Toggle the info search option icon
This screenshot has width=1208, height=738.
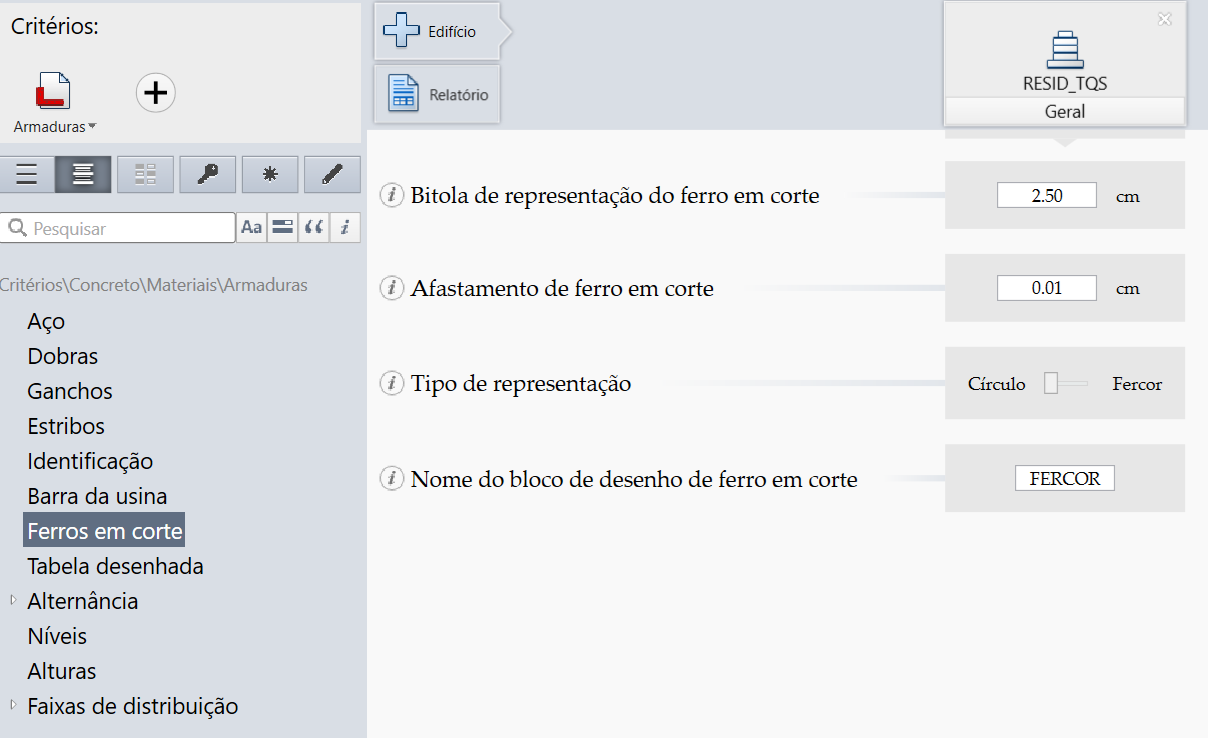344,228
